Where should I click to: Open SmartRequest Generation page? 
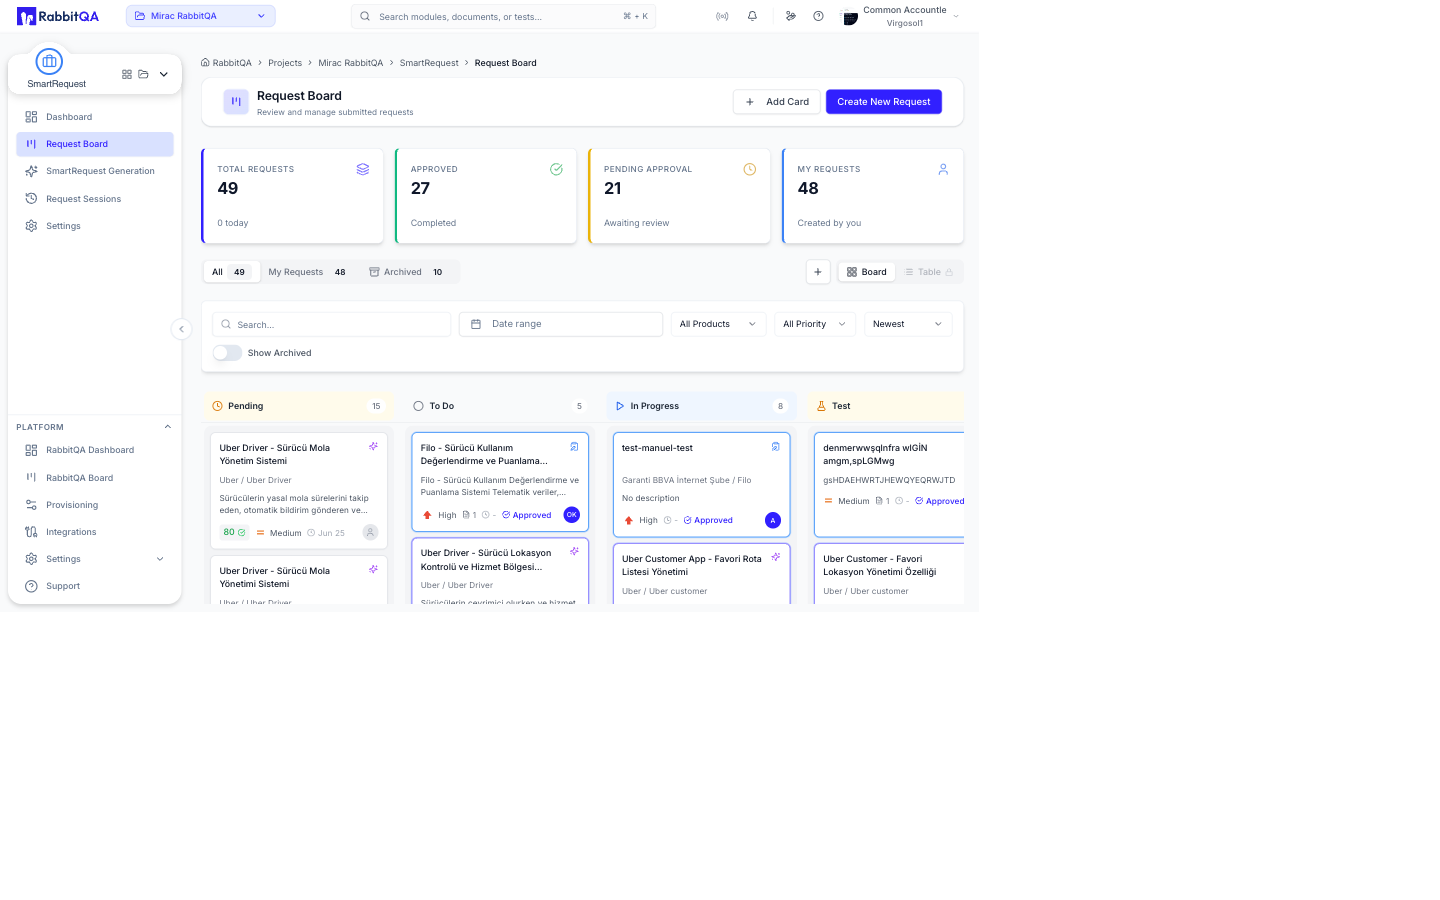point(95,171)
